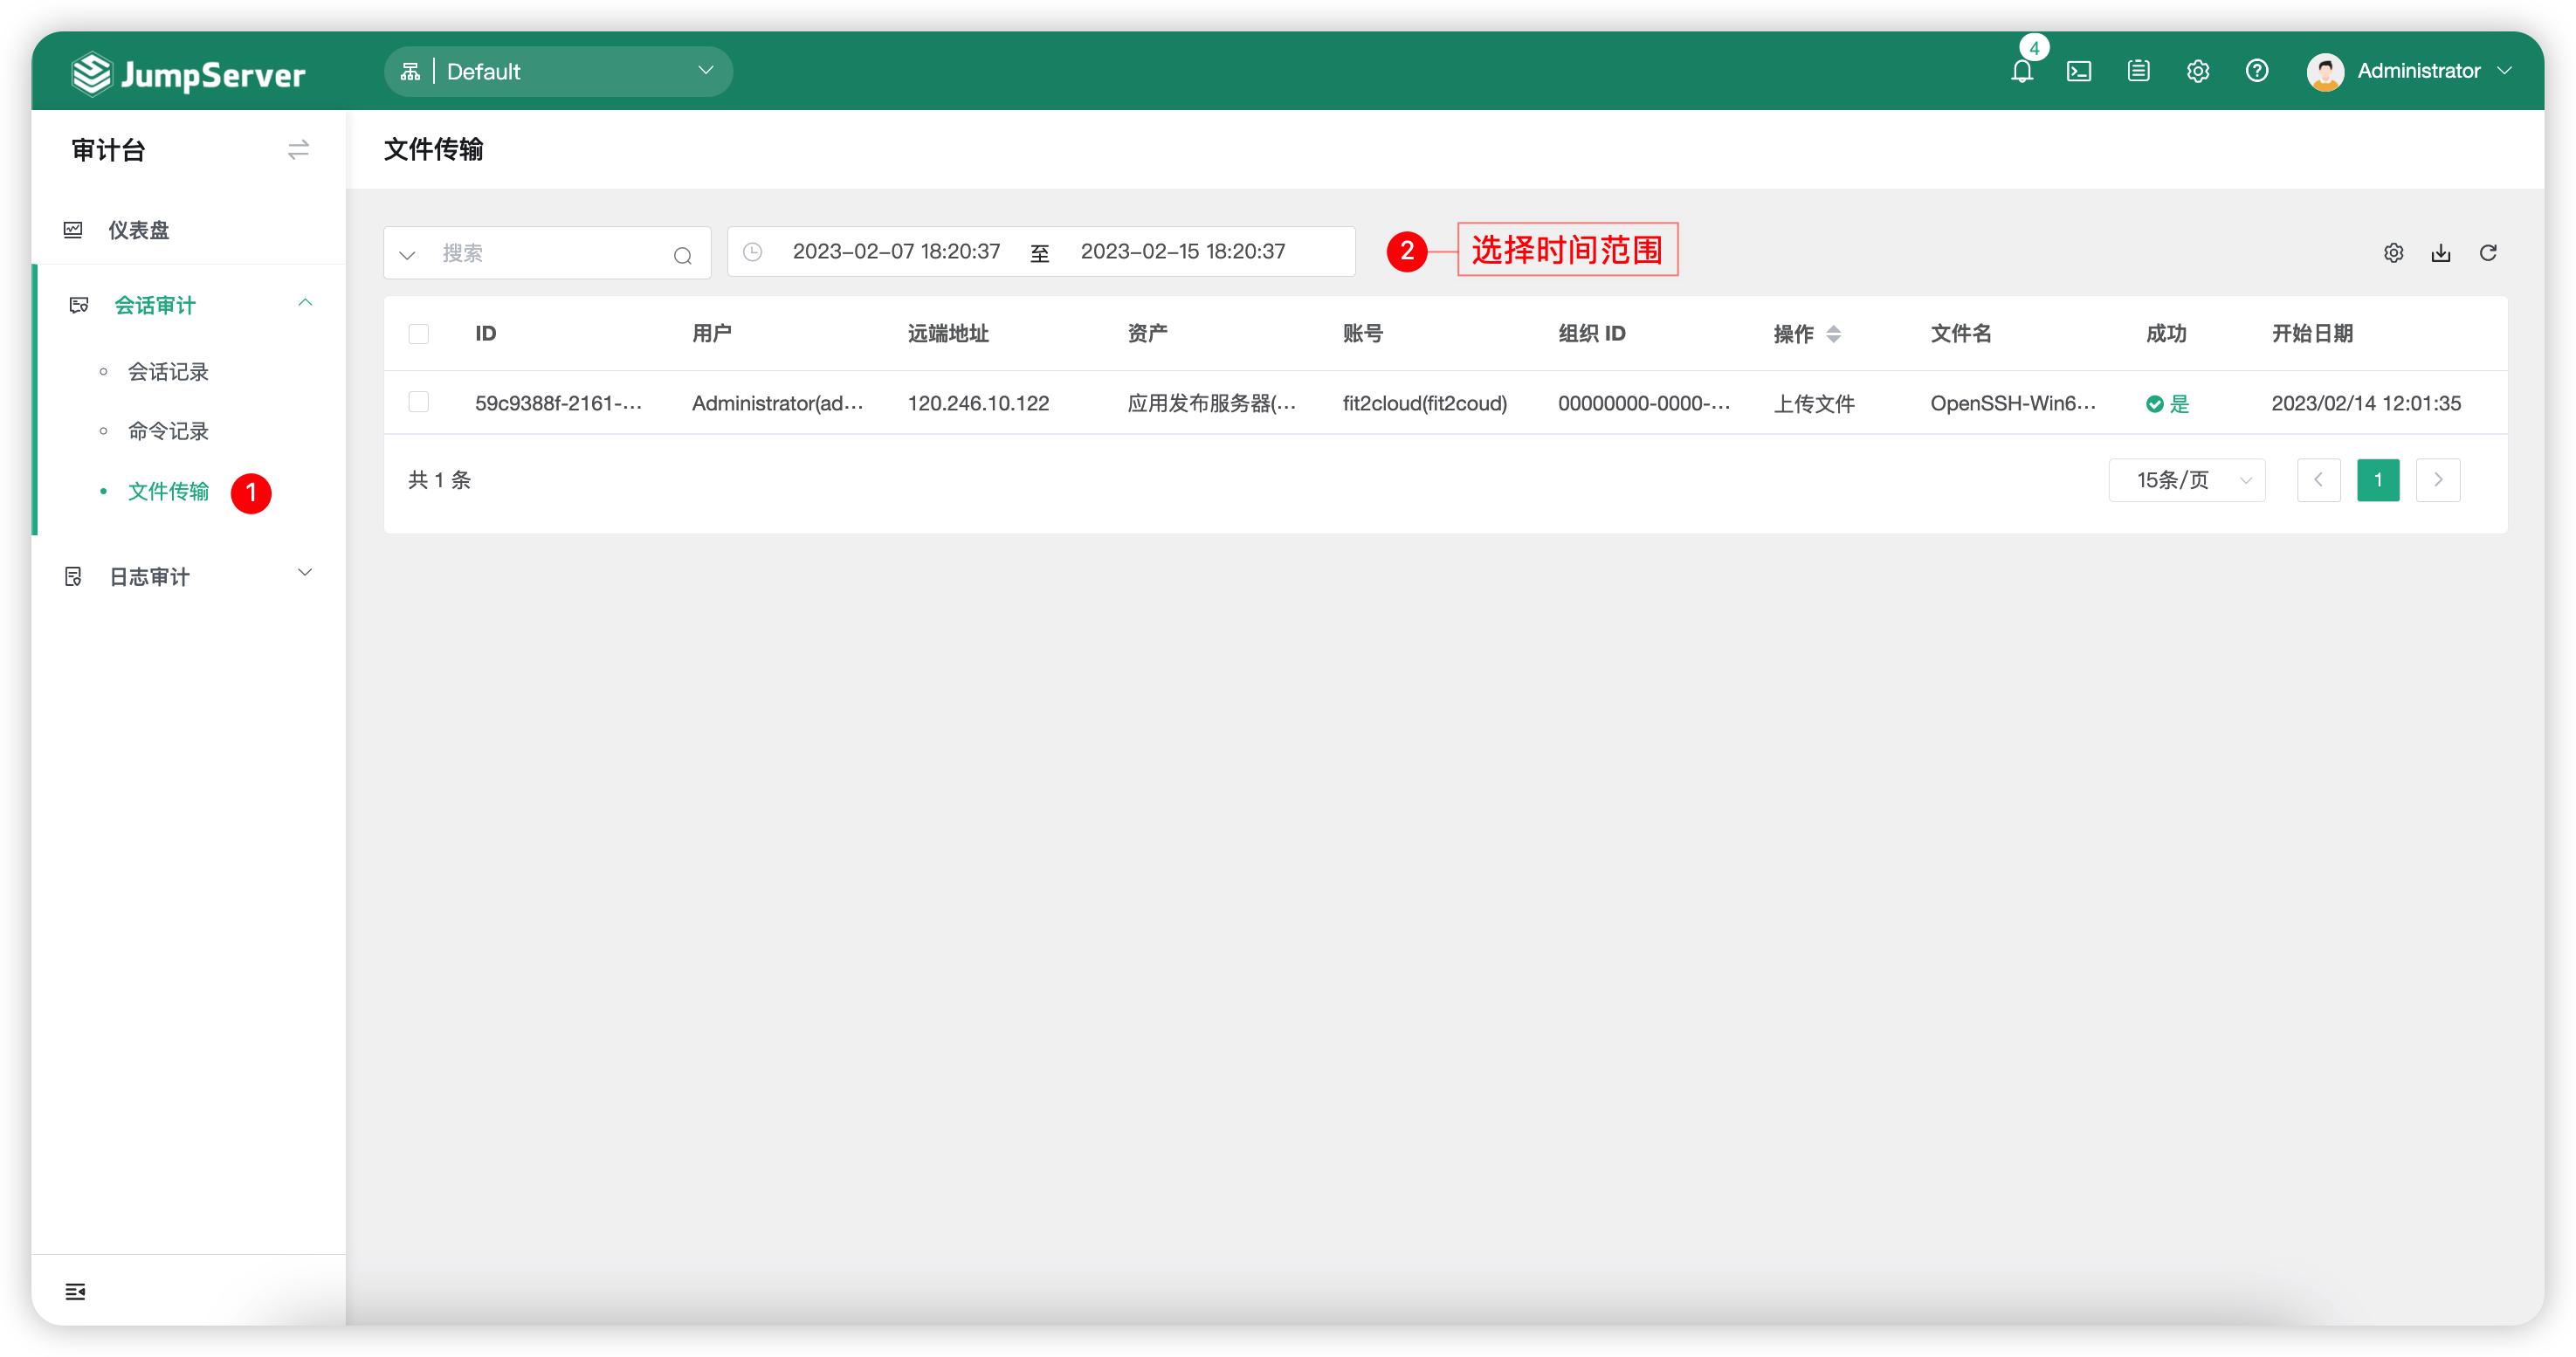The height and width of the screenshot is (1357, 2576).
Task: Export table with download icon
Action: pos(2440,253)
